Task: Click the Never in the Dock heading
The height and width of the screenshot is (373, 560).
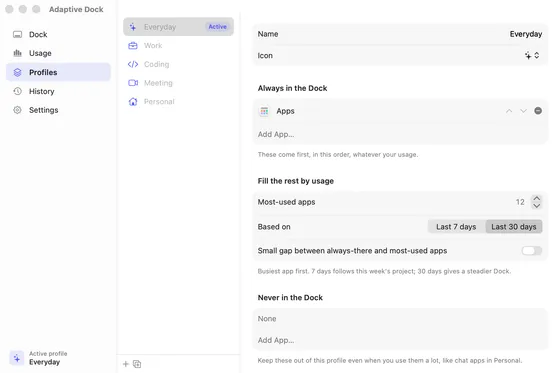Action: pos(290,298)
